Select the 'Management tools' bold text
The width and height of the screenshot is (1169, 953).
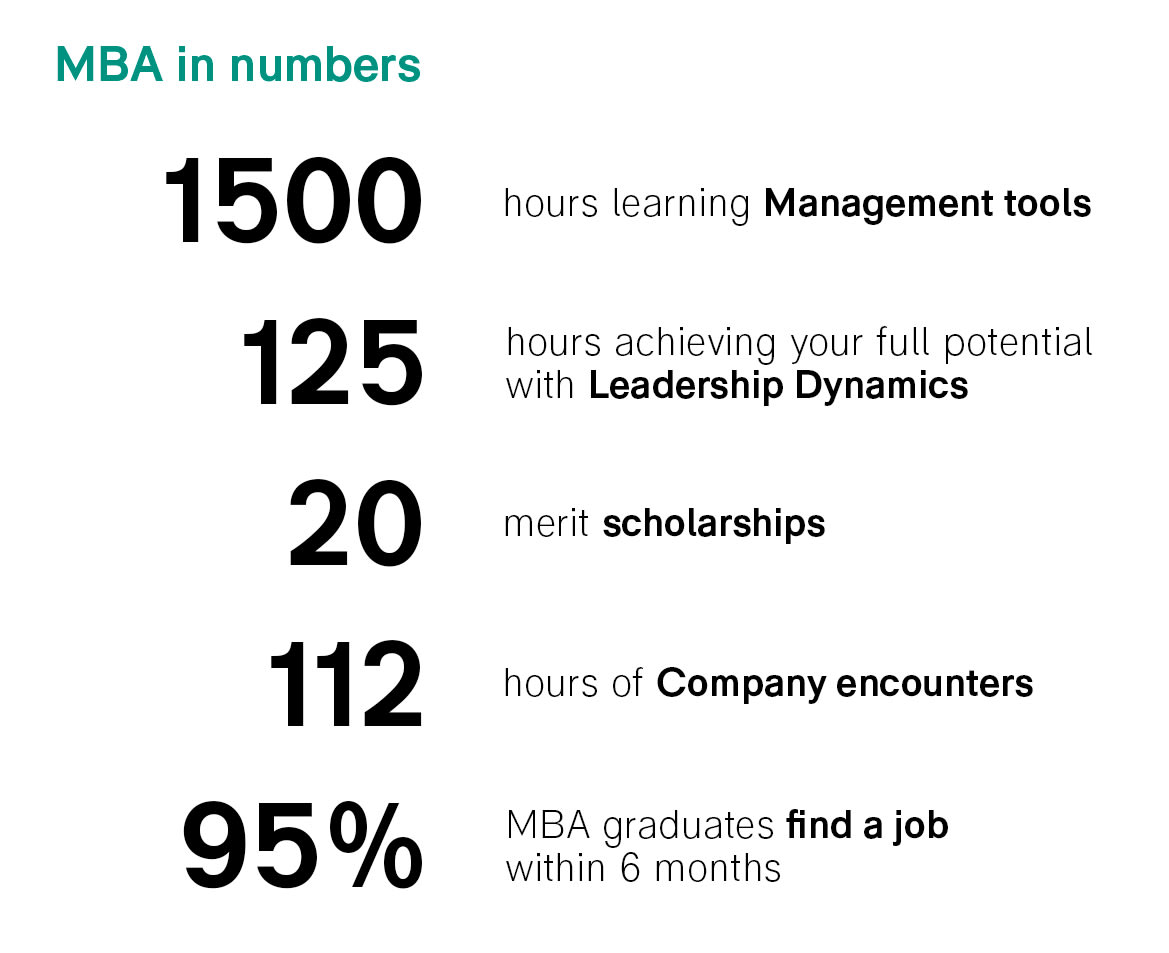(x=927, y=204)
